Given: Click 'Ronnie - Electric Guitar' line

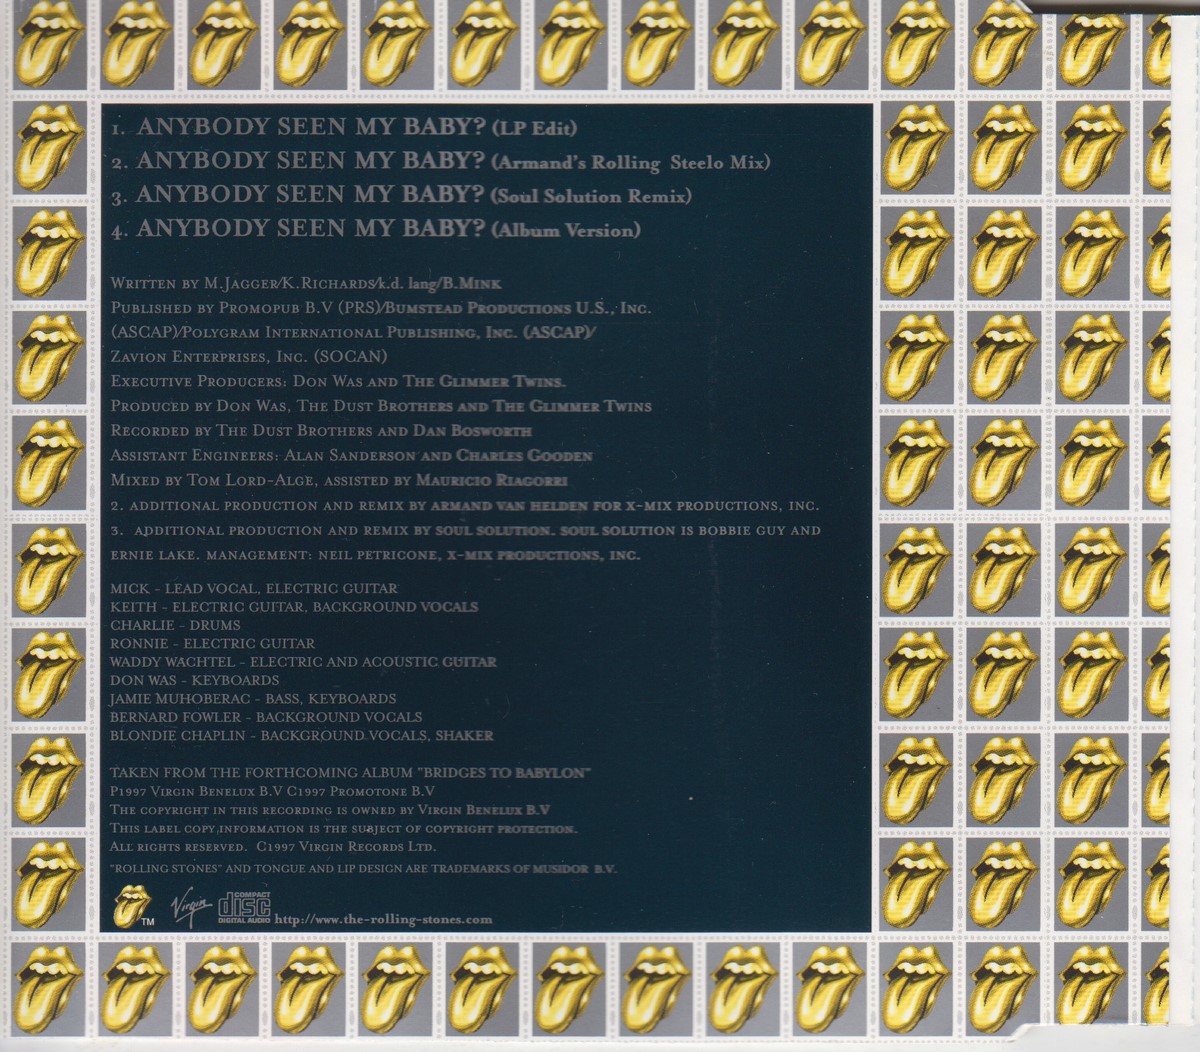Looking at the screenshot, I should (x=213, y=644).
